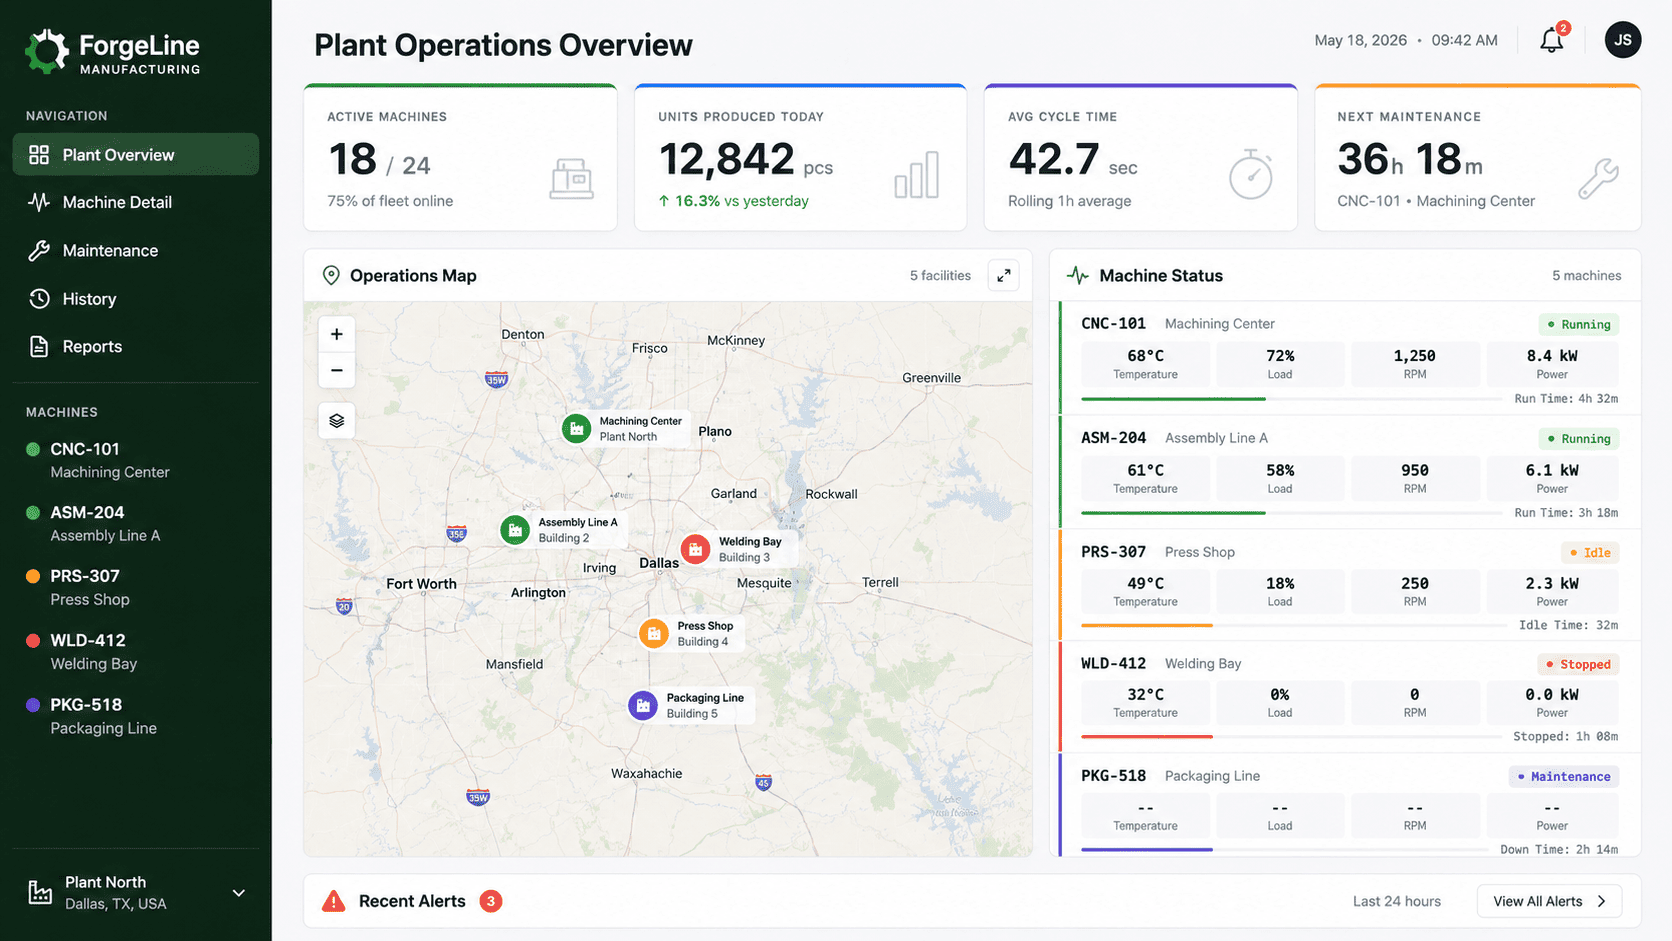The height and width of the screenshot is (941, 1672).
Task: Click the stopwatch icon in Avg Cycle Time card
Action: (x=1251, y=175)
